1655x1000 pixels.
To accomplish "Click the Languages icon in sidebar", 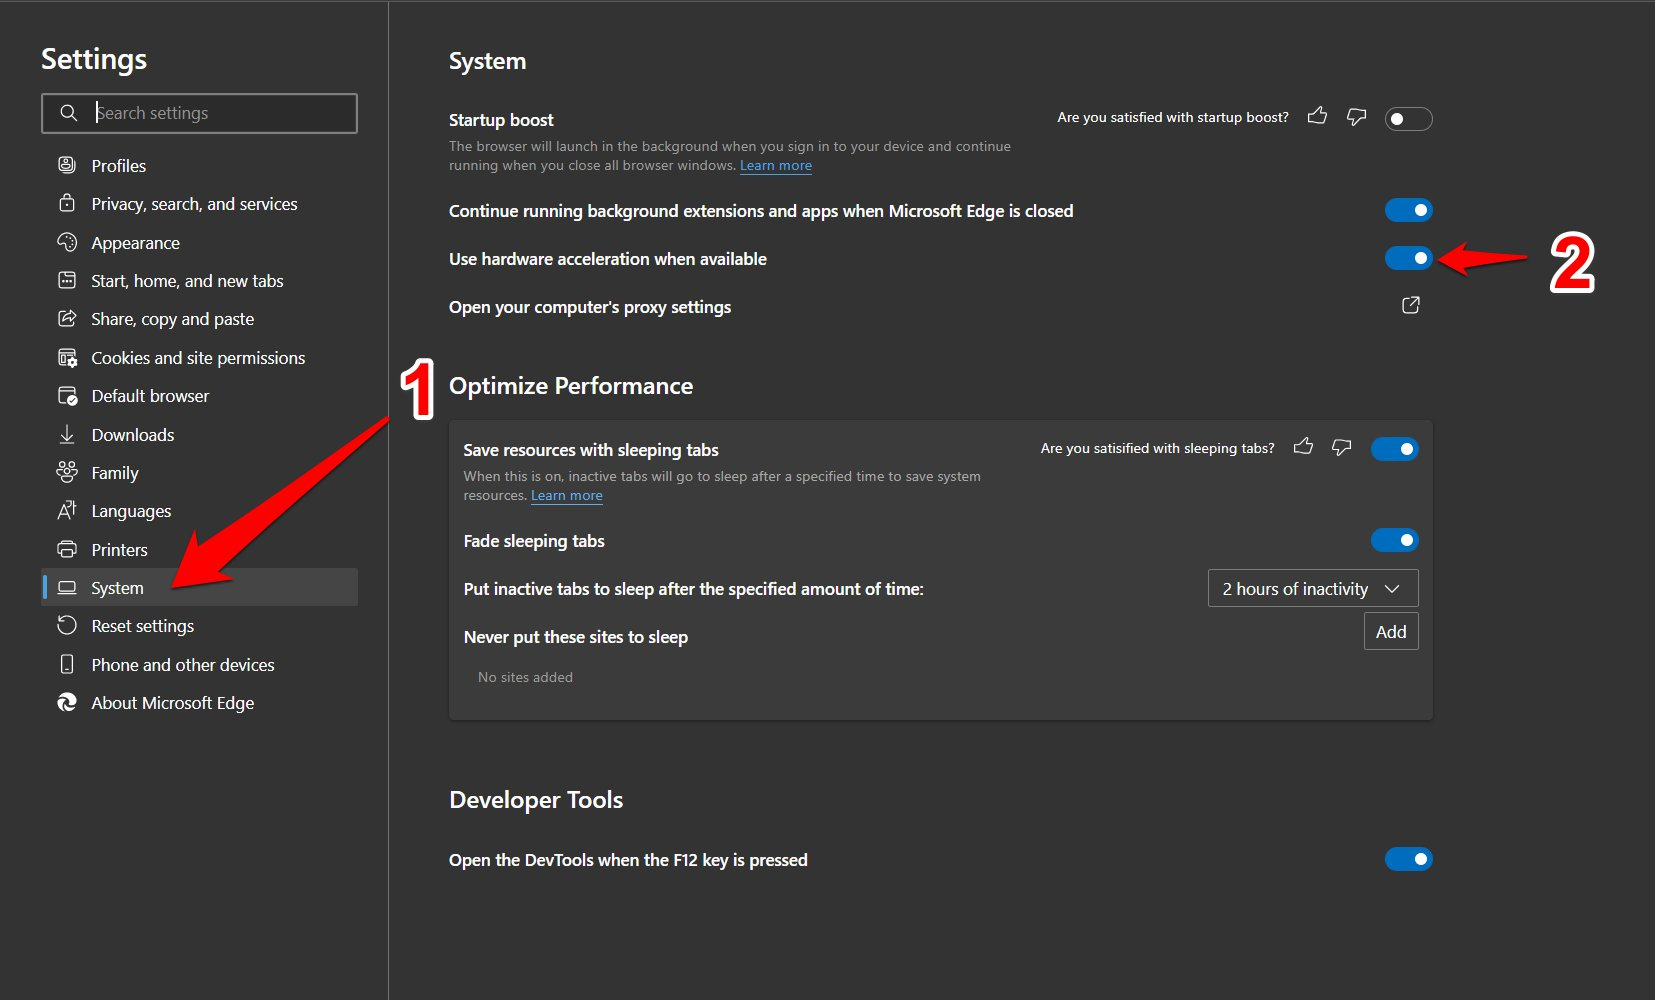I will 67,510.
